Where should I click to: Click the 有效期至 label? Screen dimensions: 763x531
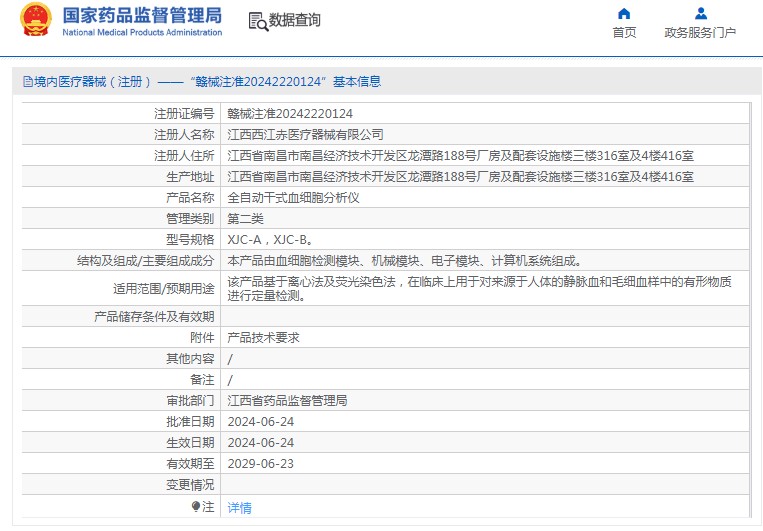tap(190, 463)
